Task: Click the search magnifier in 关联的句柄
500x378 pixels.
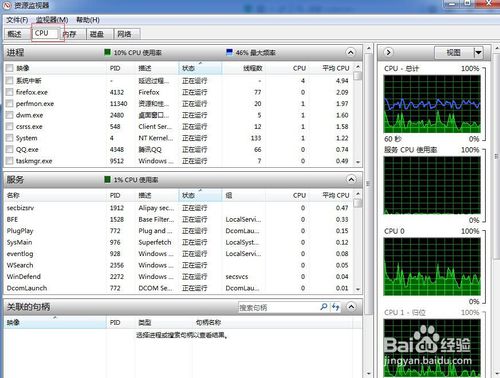Action: (x=323, y=307)
